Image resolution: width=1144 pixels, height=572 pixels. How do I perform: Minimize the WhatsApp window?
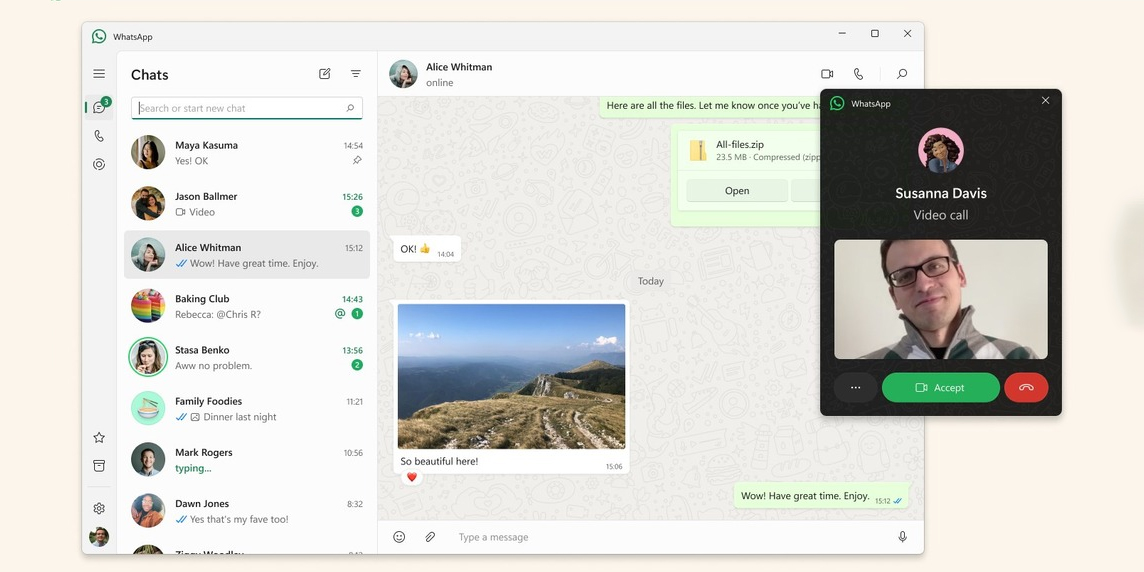(x=842, y=34)
